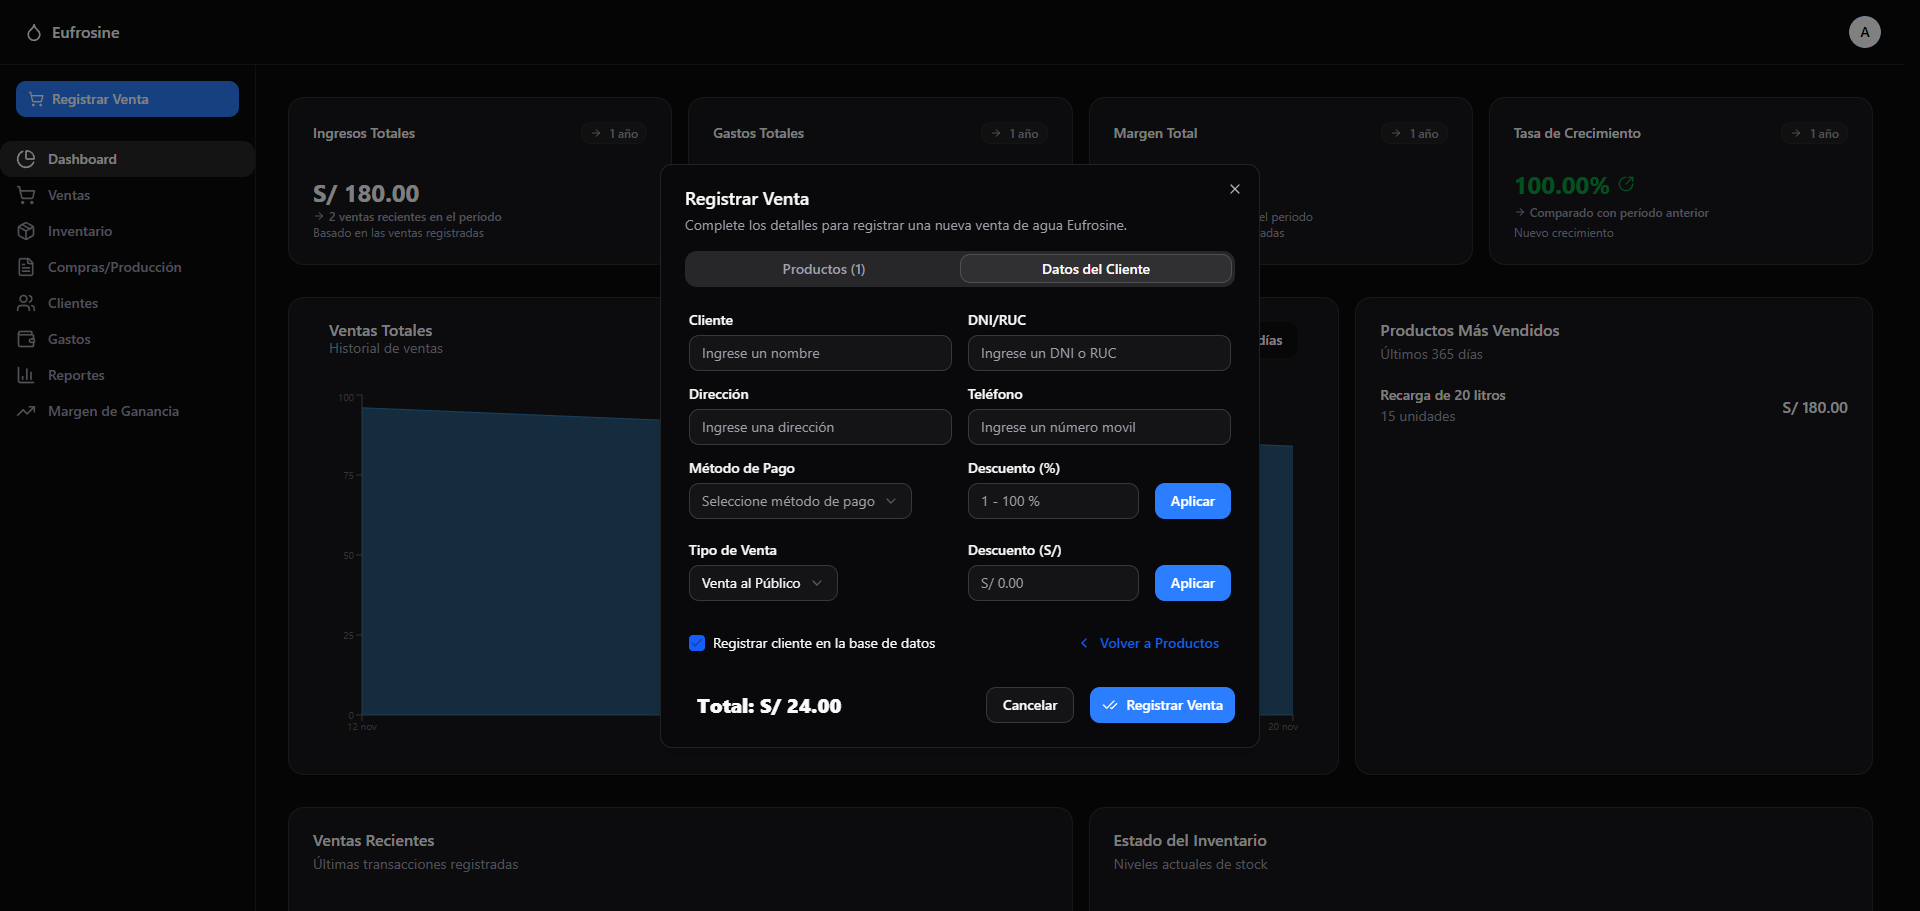The height and width of the screenshot is (911, 1920).
Task: Close the Registrar Venta dialog with X
Action: 1235,189
